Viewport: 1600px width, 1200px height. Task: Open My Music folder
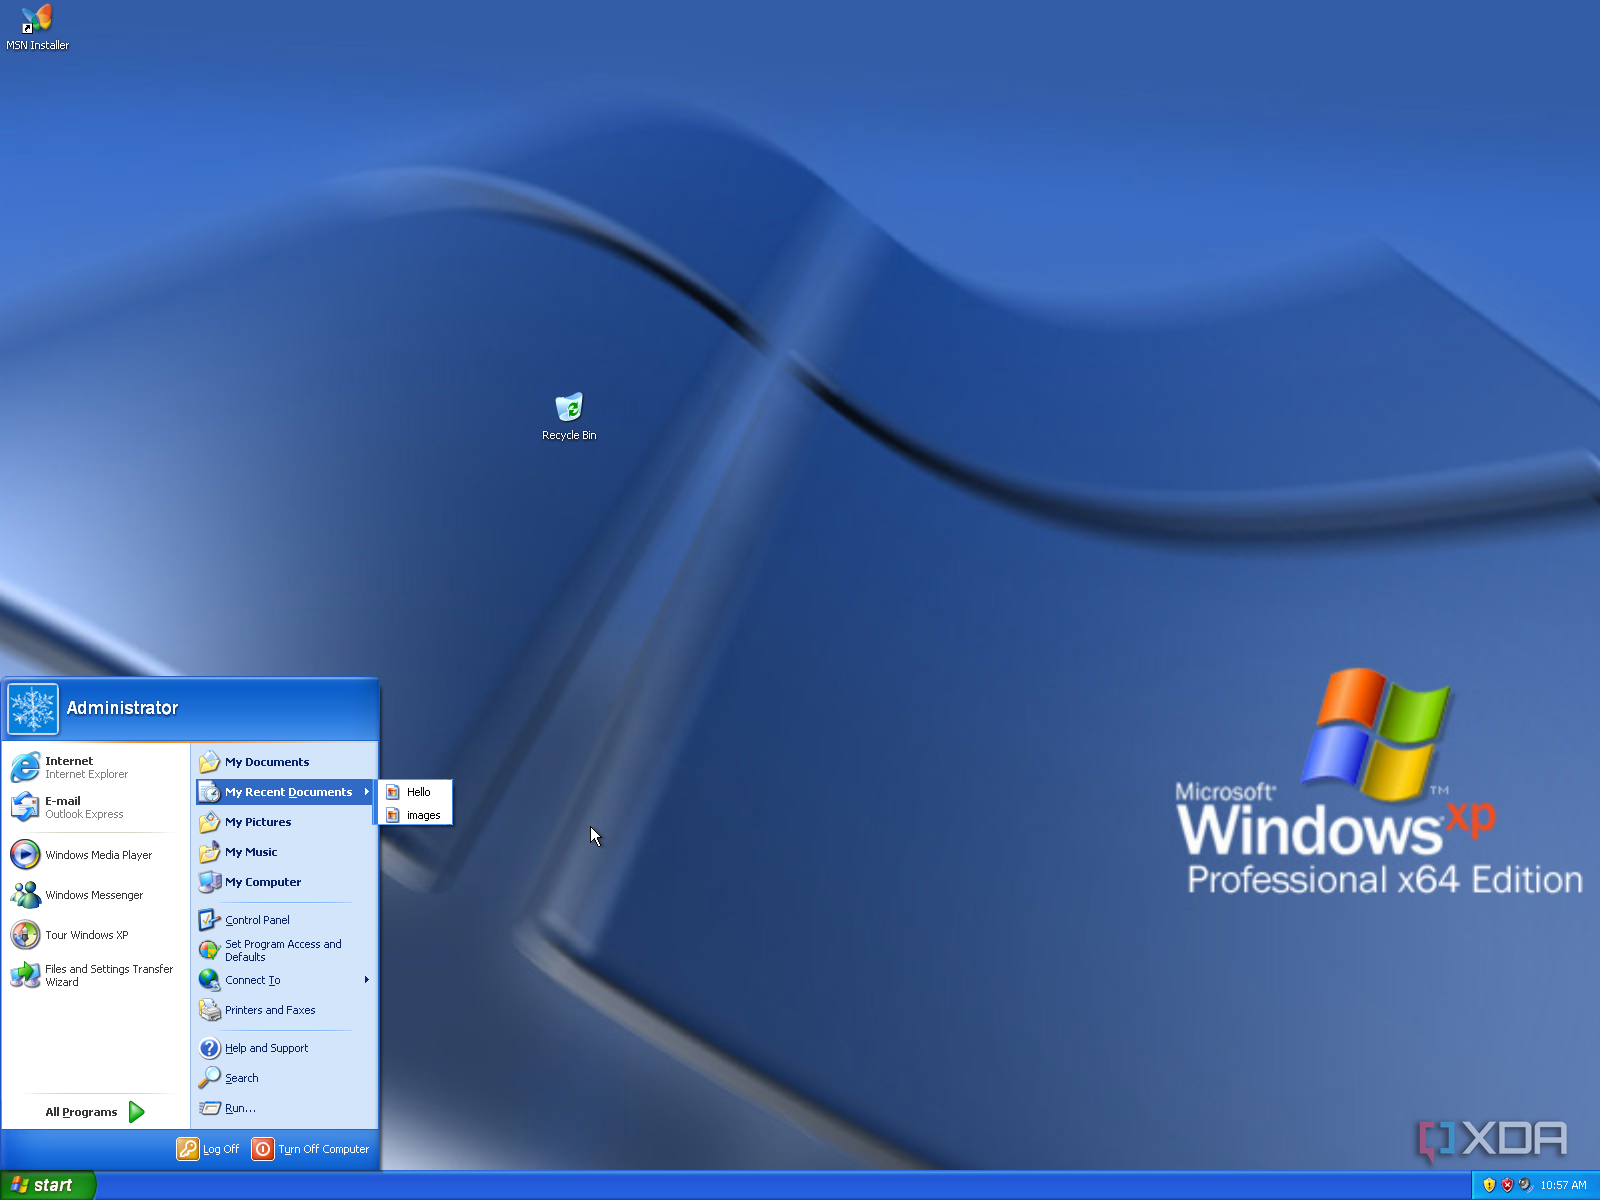click(x=286, y=852)
